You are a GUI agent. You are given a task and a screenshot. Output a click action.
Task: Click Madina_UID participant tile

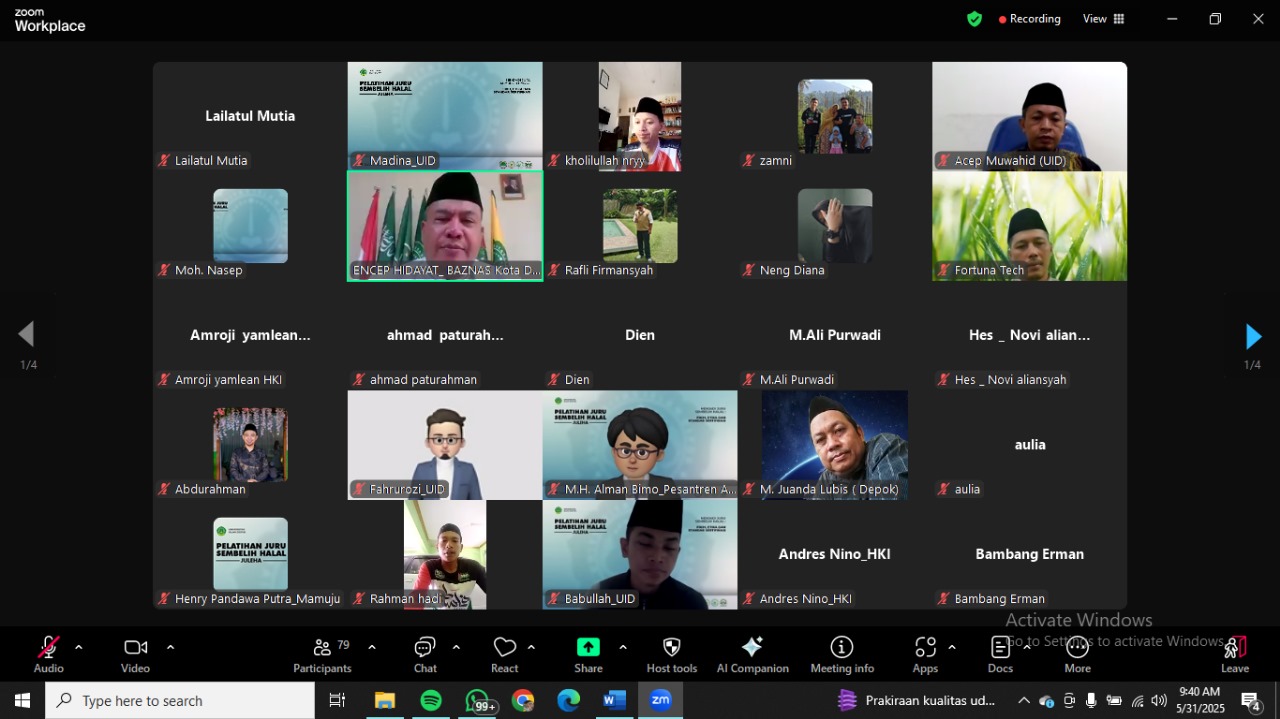click(x=445, y=116)
